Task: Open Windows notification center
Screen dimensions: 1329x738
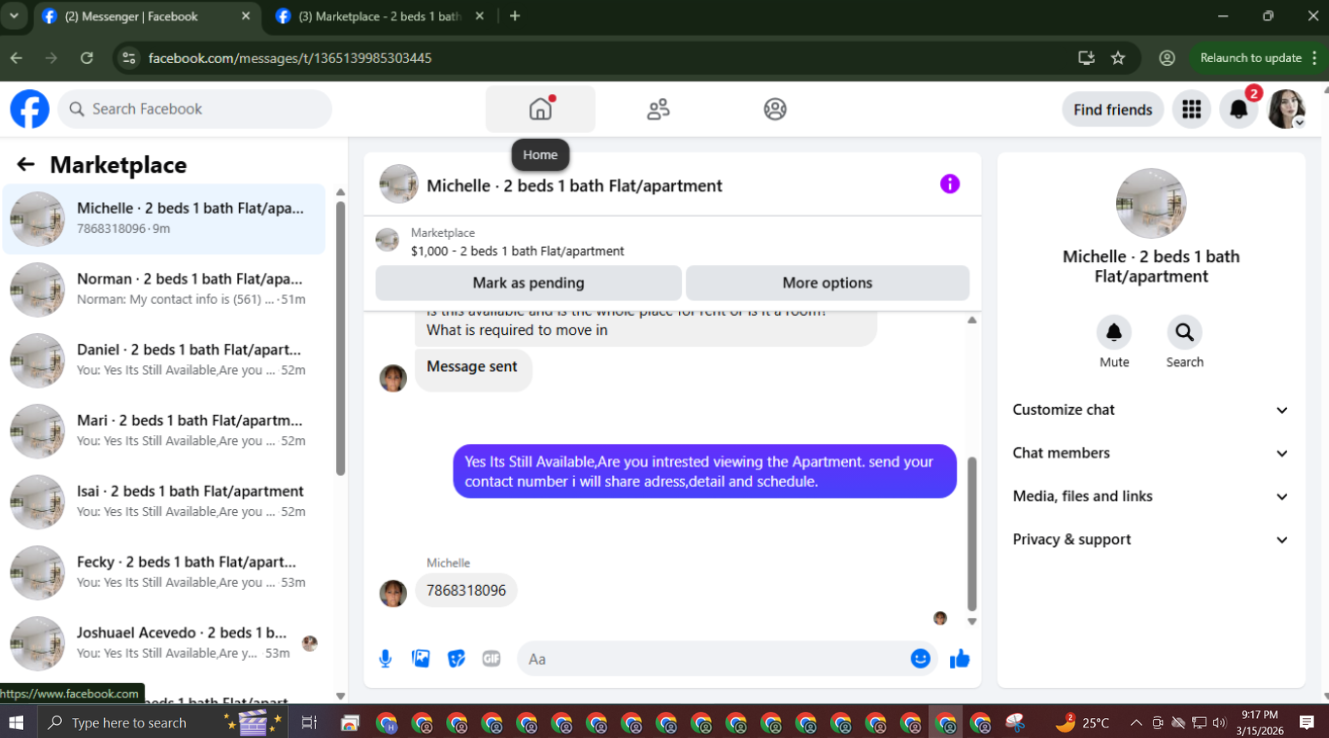Action: click(x=1307, y=722)
